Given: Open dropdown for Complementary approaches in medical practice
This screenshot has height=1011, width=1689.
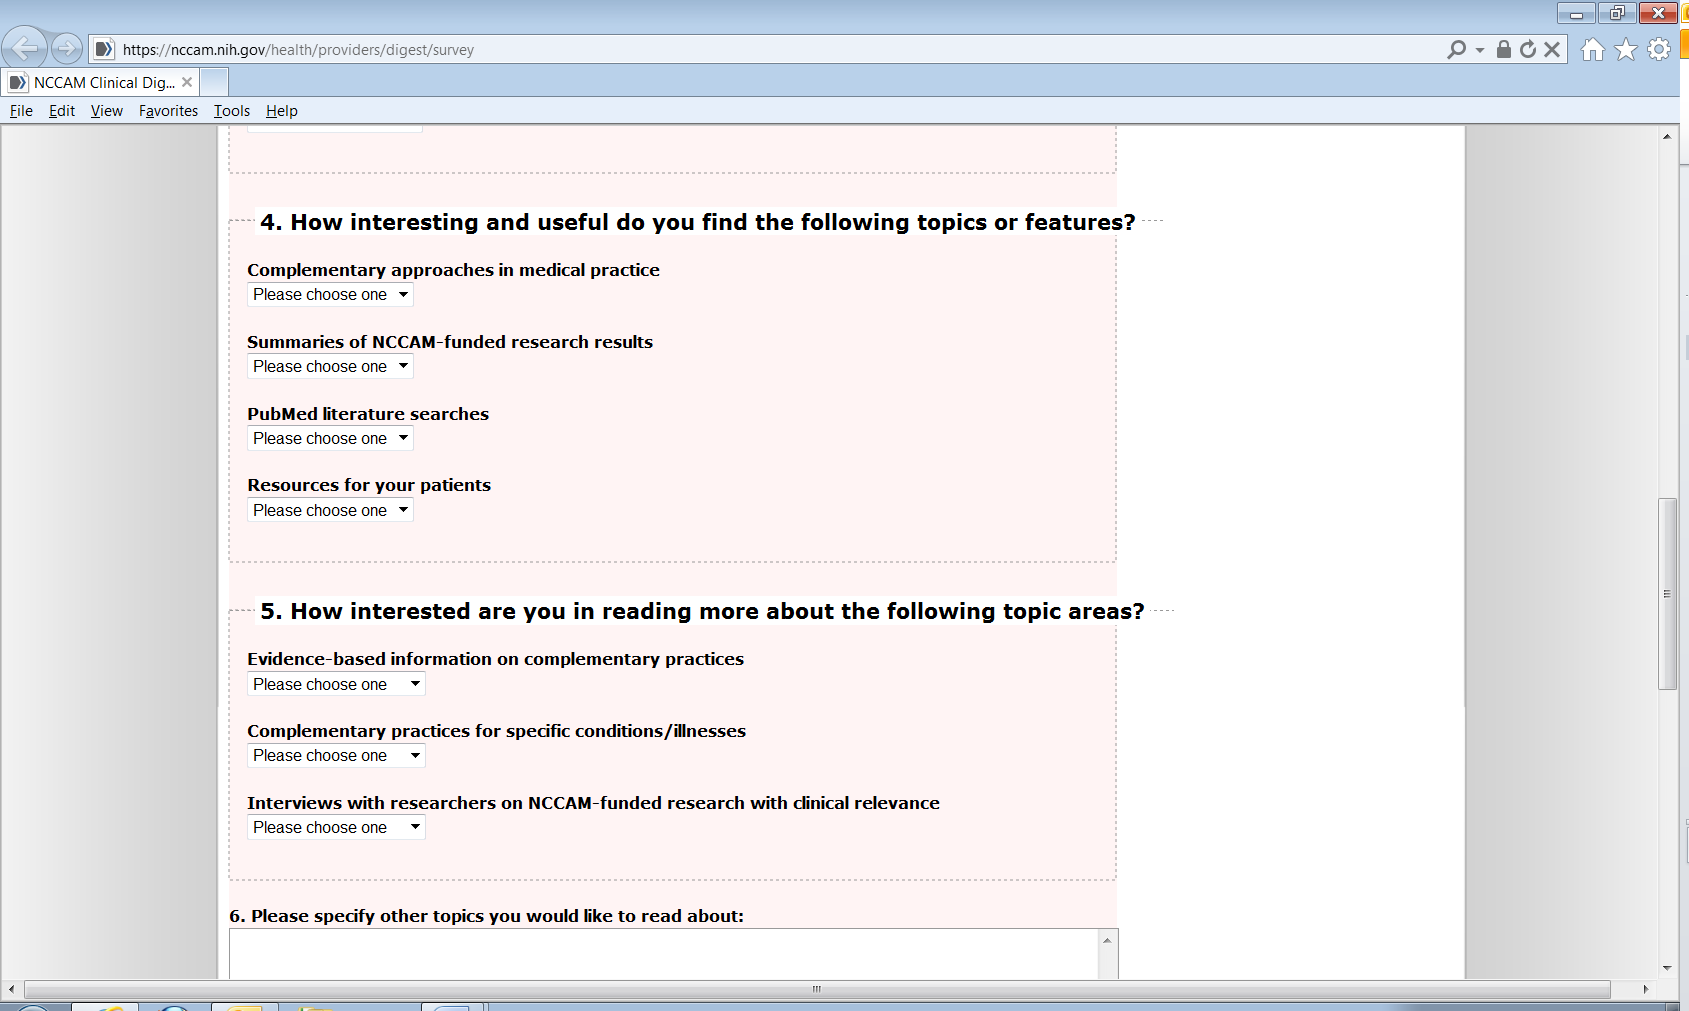Looking at the screenshot, I should click(x=330, y=295).
